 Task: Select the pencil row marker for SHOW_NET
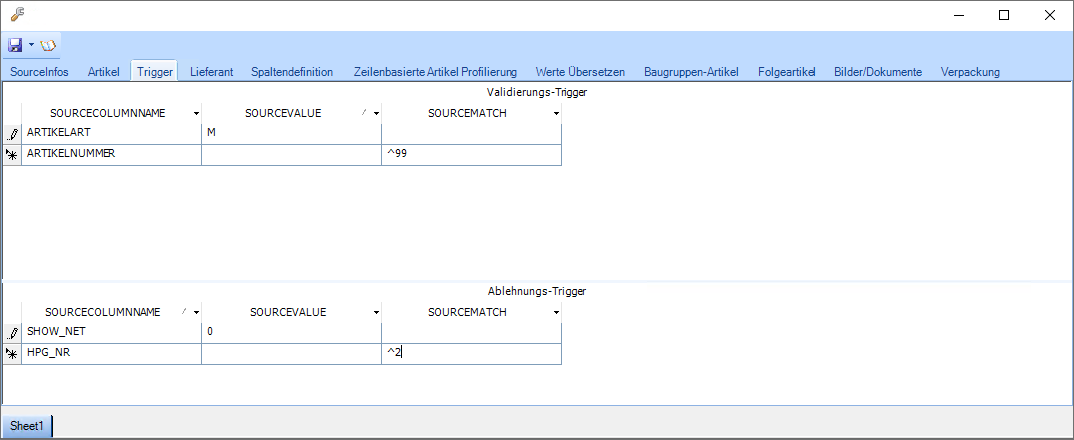(12, 332)
